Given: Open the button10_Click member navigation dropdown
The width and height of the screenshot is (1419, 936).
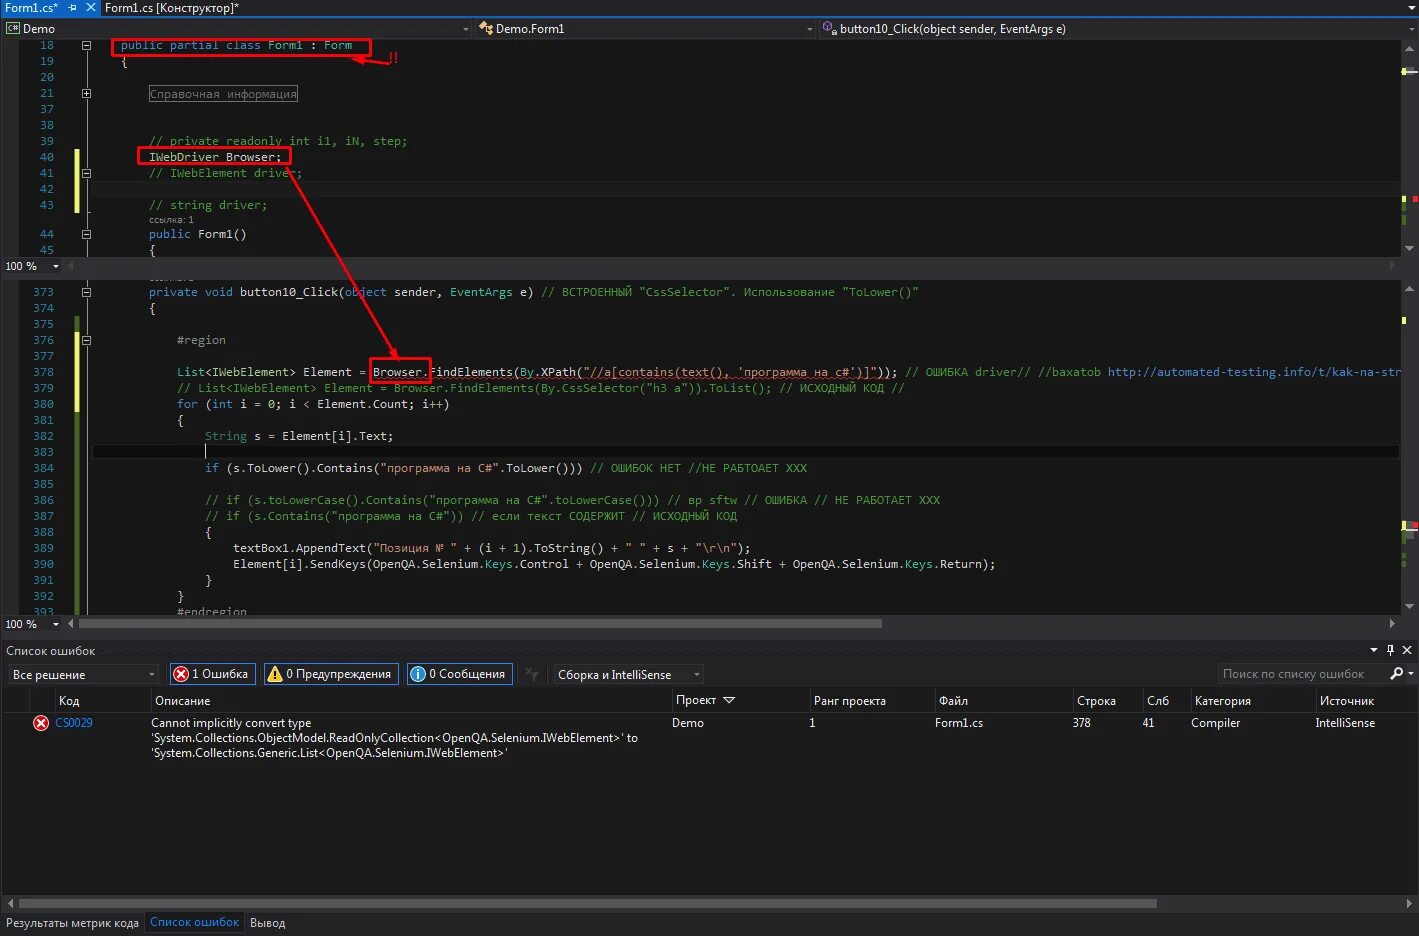Looking at the screenshot, I should click(1410, 29).
